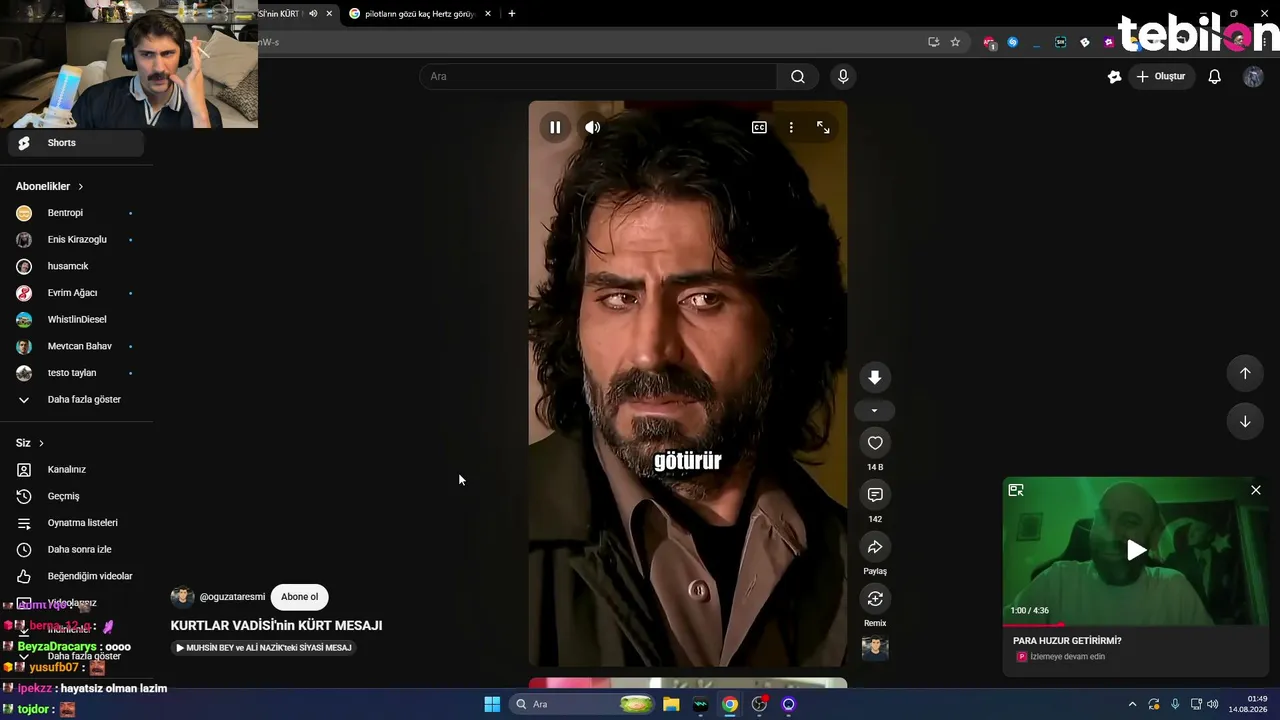Click İzlemeye devam edin in miniplayer
1280x720 pixels.
pyautogui.click(x=1067, y=657)
